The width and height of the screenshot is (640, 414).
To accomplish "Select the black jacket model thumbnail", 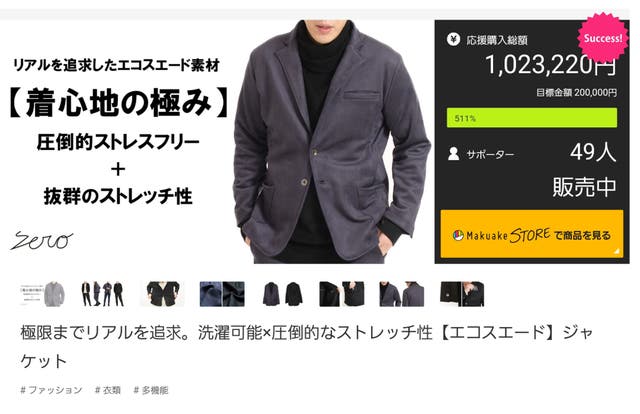I will click(162, 294).
